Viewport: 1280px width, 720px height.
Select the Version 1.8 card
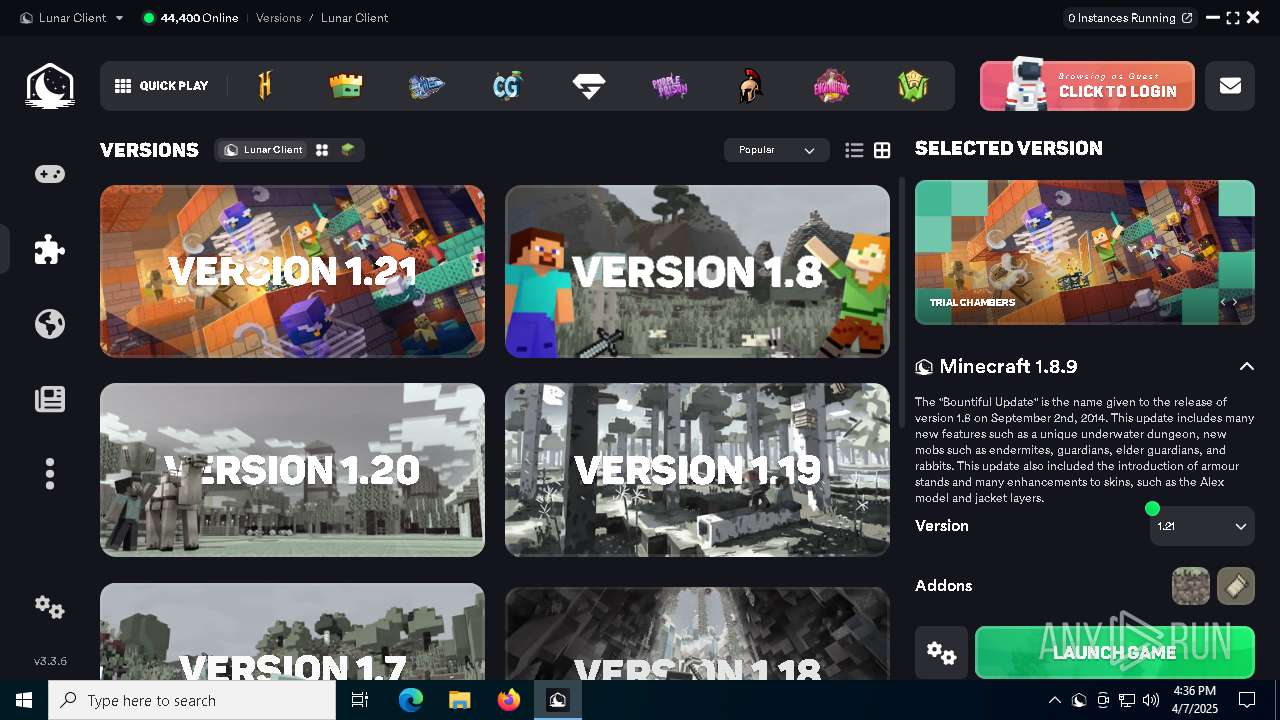tap(697, 271)
